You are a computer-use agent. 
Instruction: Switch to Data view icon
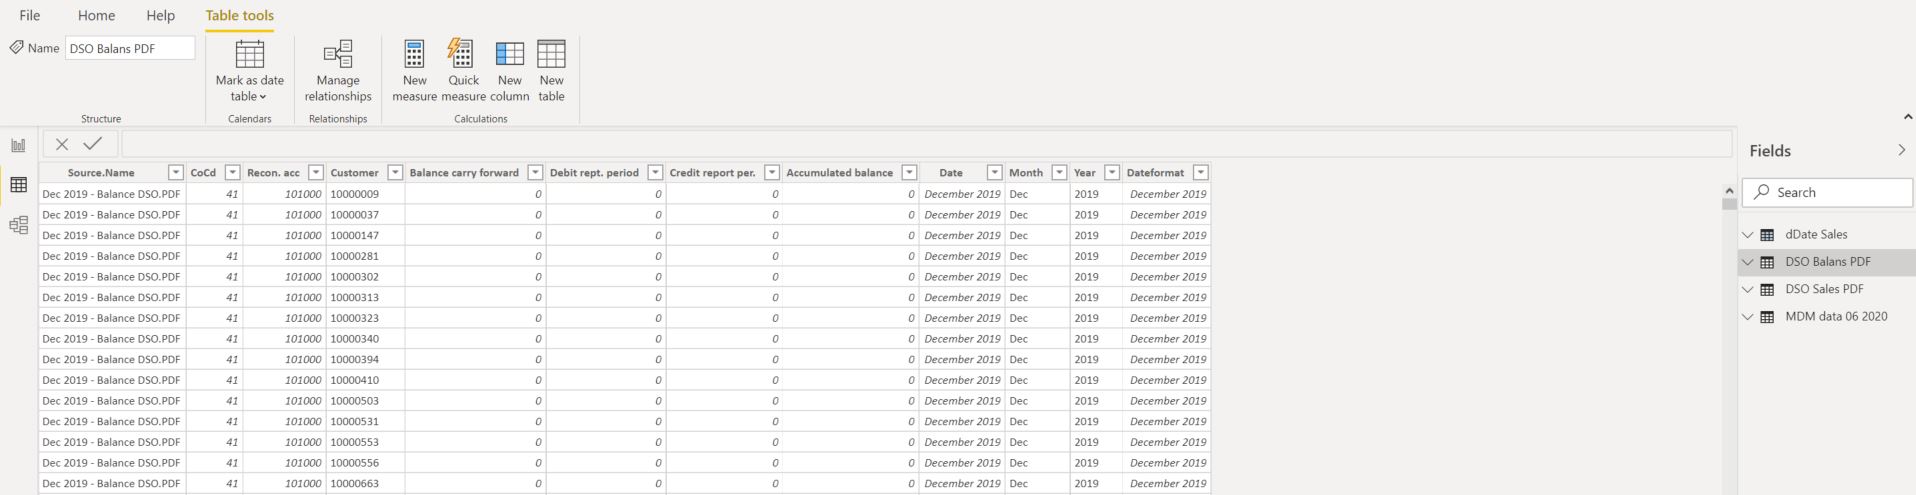18,185
